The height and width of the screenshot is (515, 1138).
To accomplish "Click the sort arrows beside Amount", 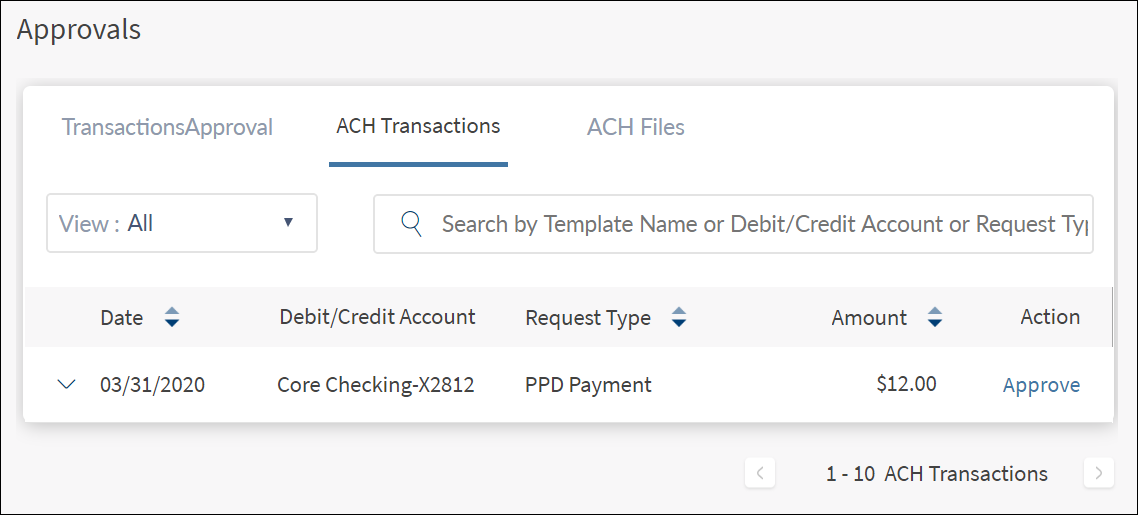I will pos(935,318).
